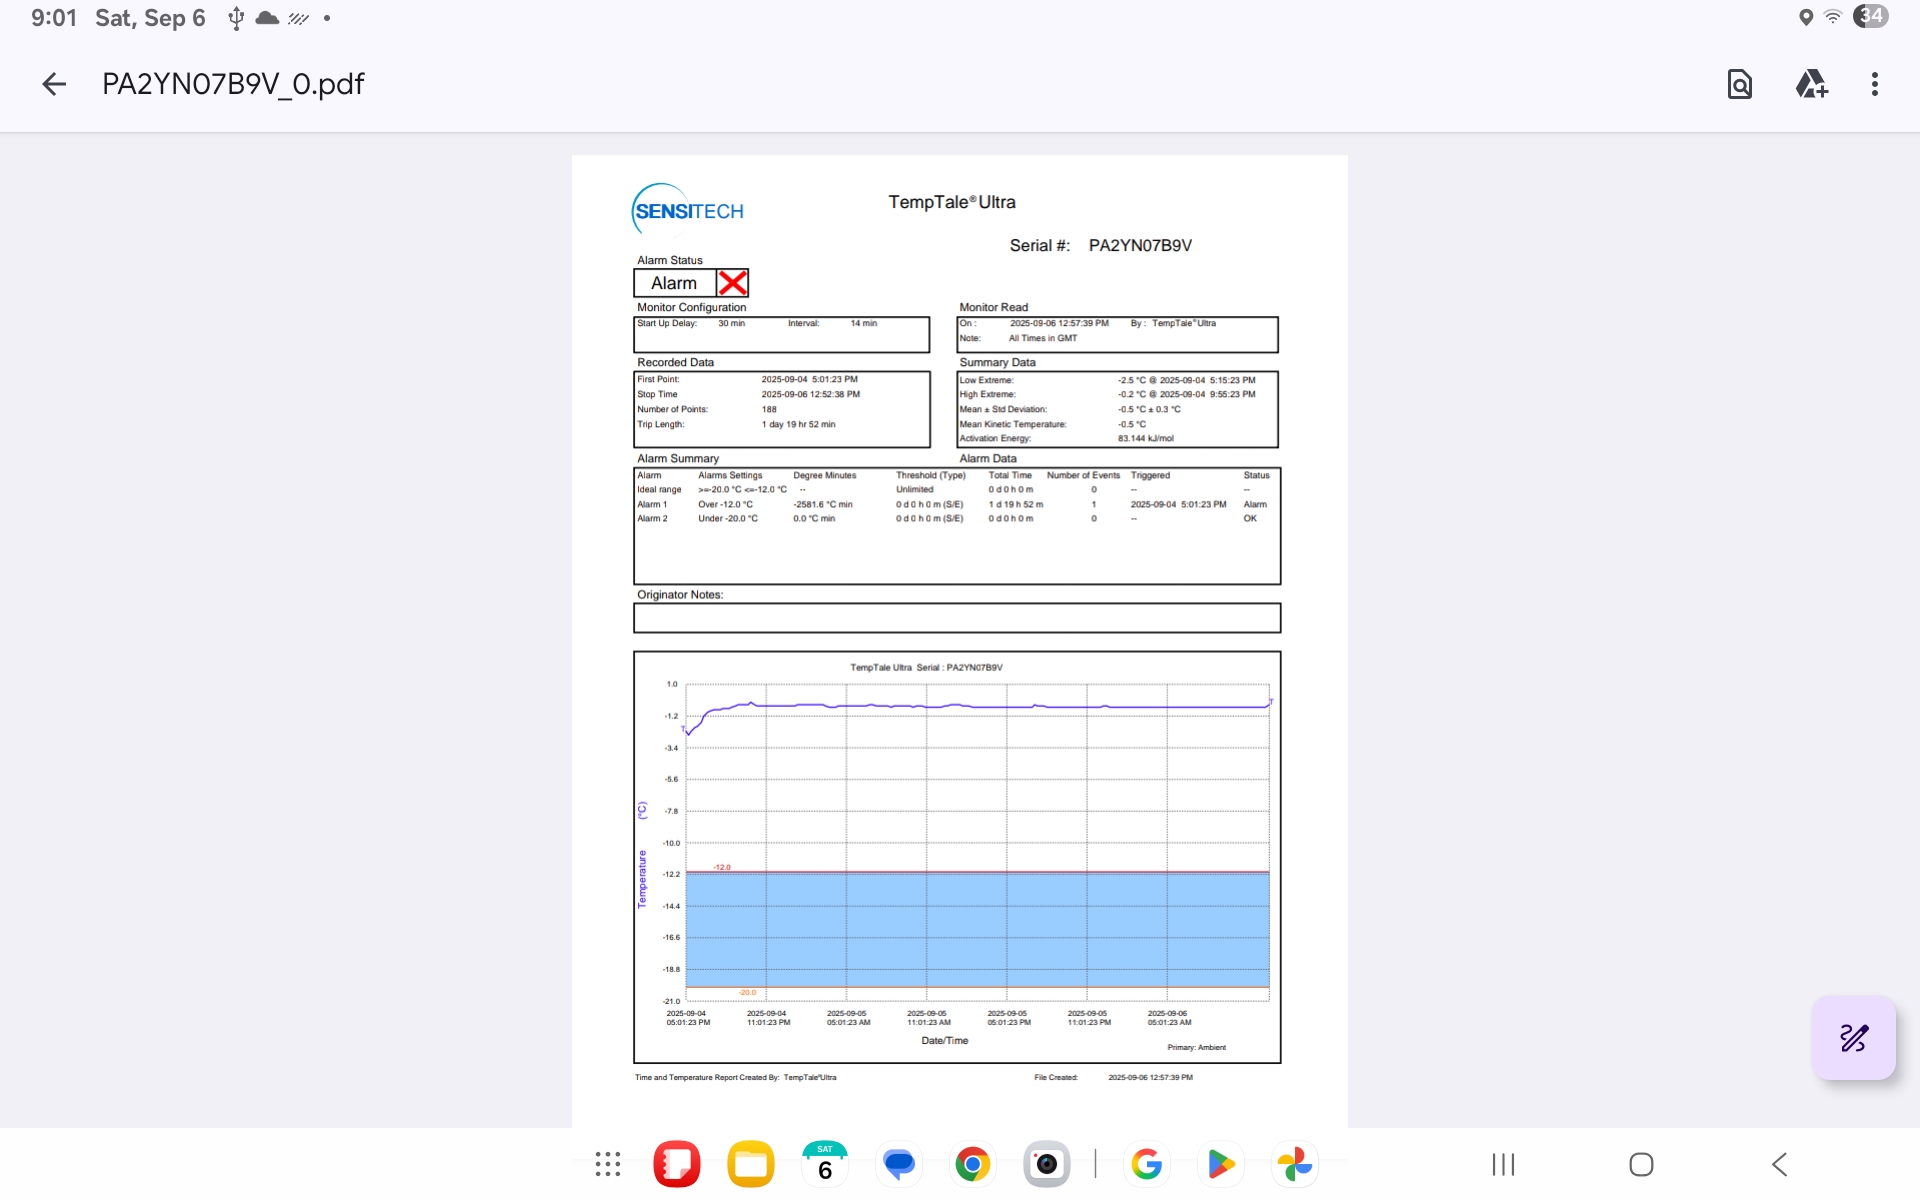Screen dimensions: 1920x1200
Task: Open the app drawer grid icon
Action: point(607,1164)
